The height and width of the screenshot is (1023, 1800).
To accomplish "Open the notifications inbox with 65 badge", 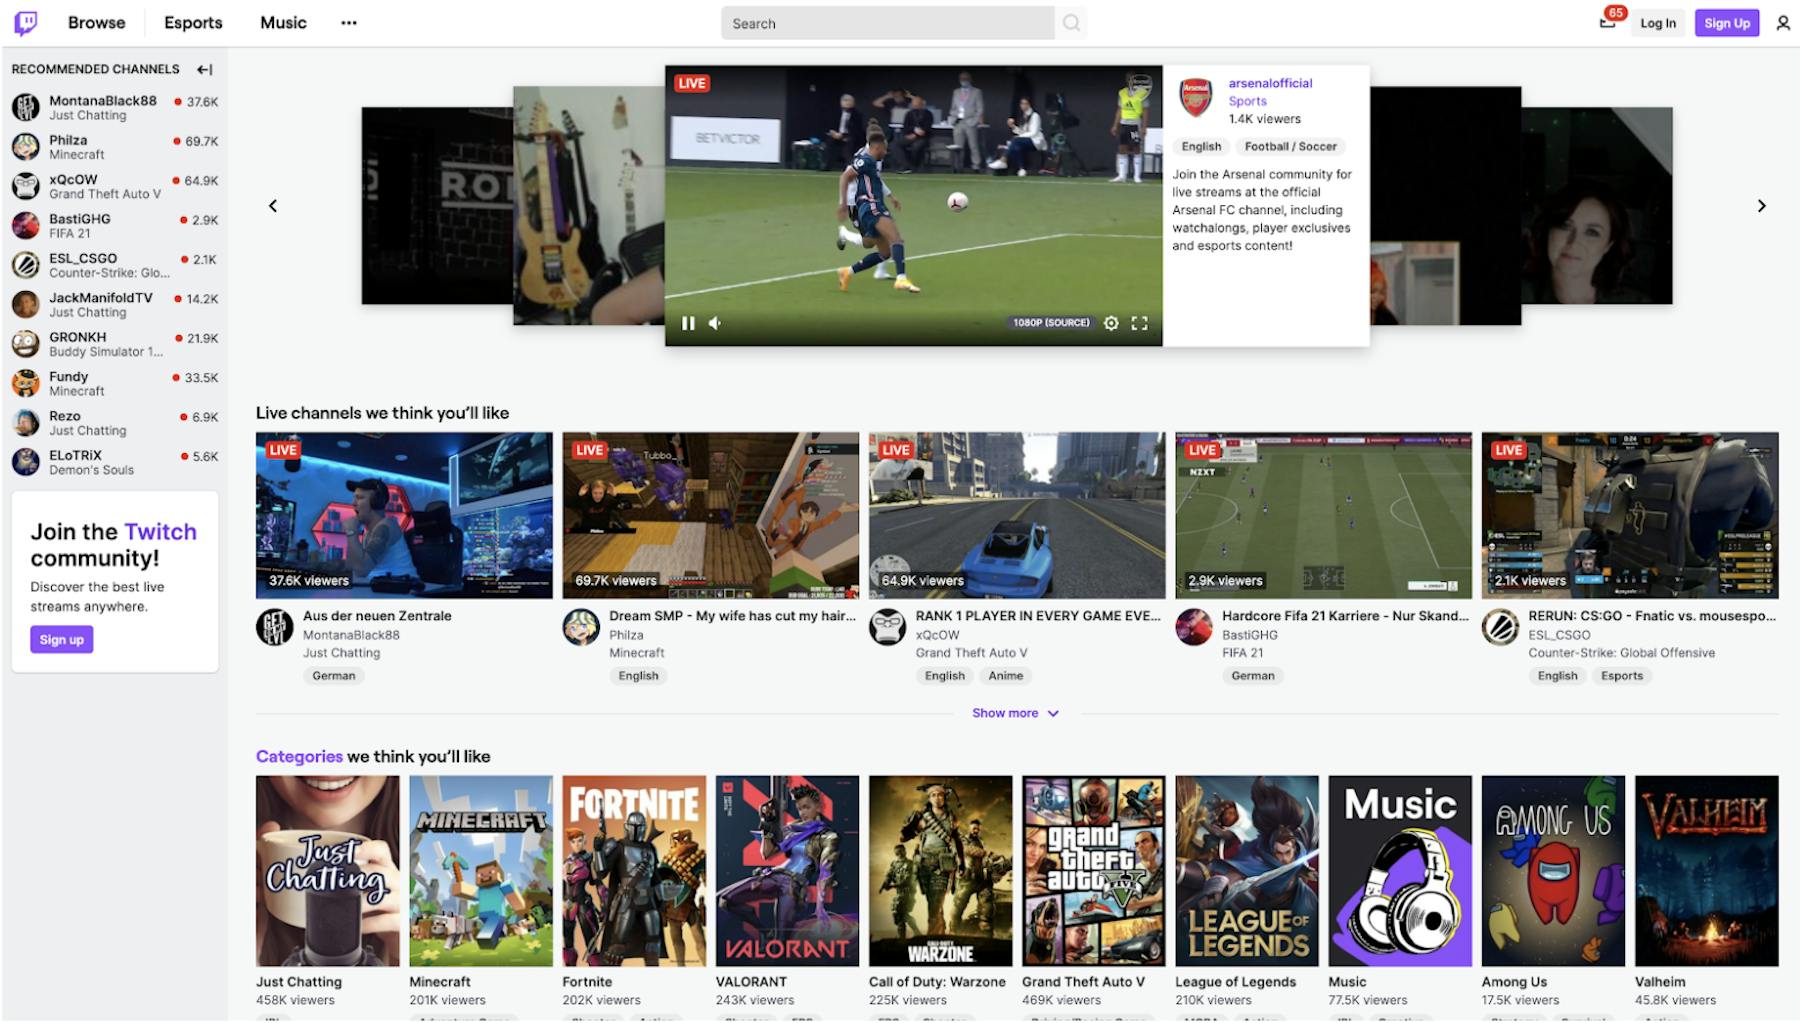I will pyautogui.click(x=1607, y=22).
